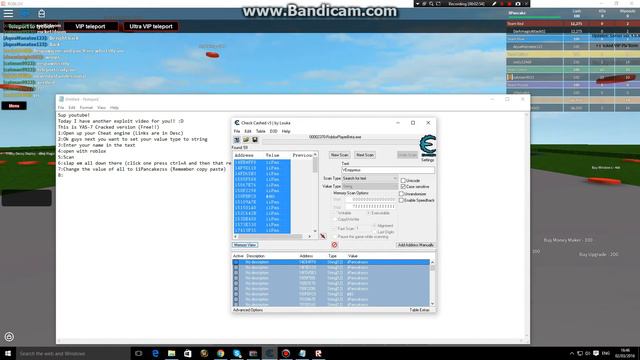Click the Next Scan button
This screenshot has width=640, height=360.
click(364, 155)
